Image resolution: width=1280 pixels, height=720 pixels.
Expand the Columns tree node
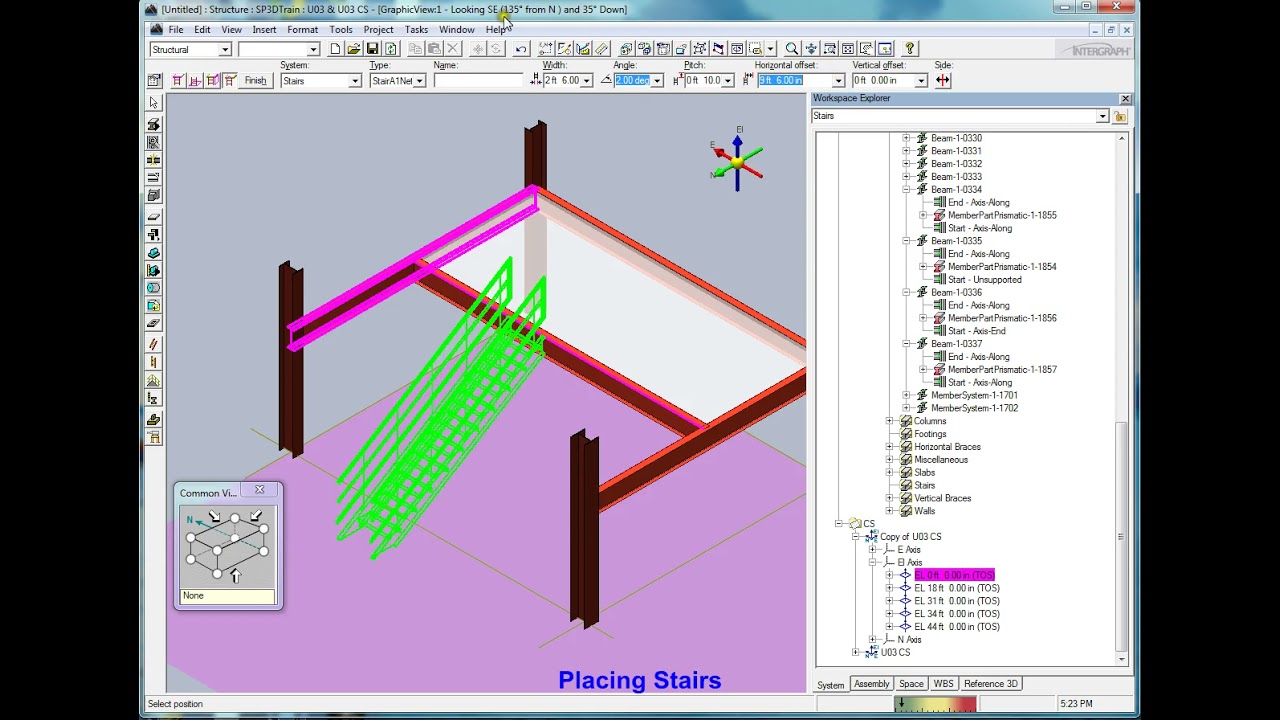tap(889, 421)
